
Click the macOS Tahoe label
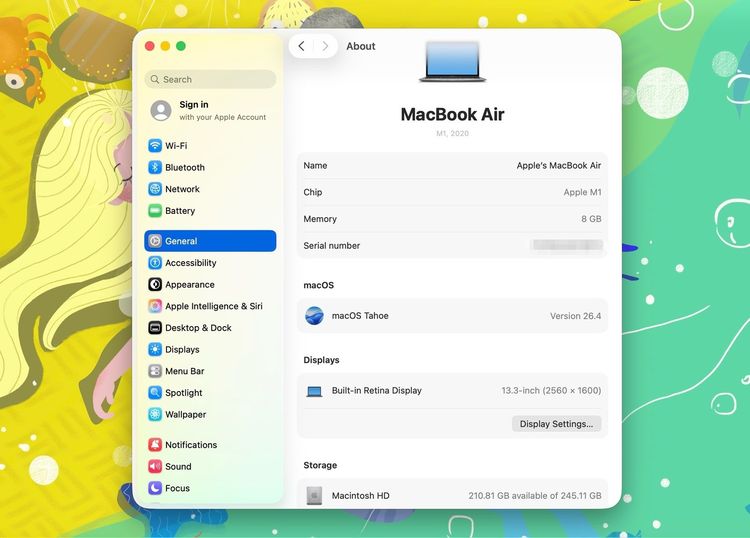360,316
